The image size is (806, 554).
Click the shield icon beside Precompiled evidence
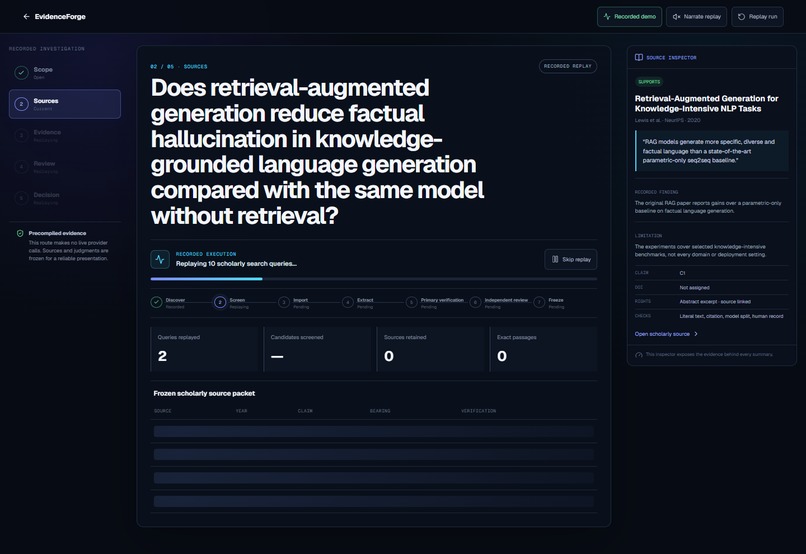(20, 233)
